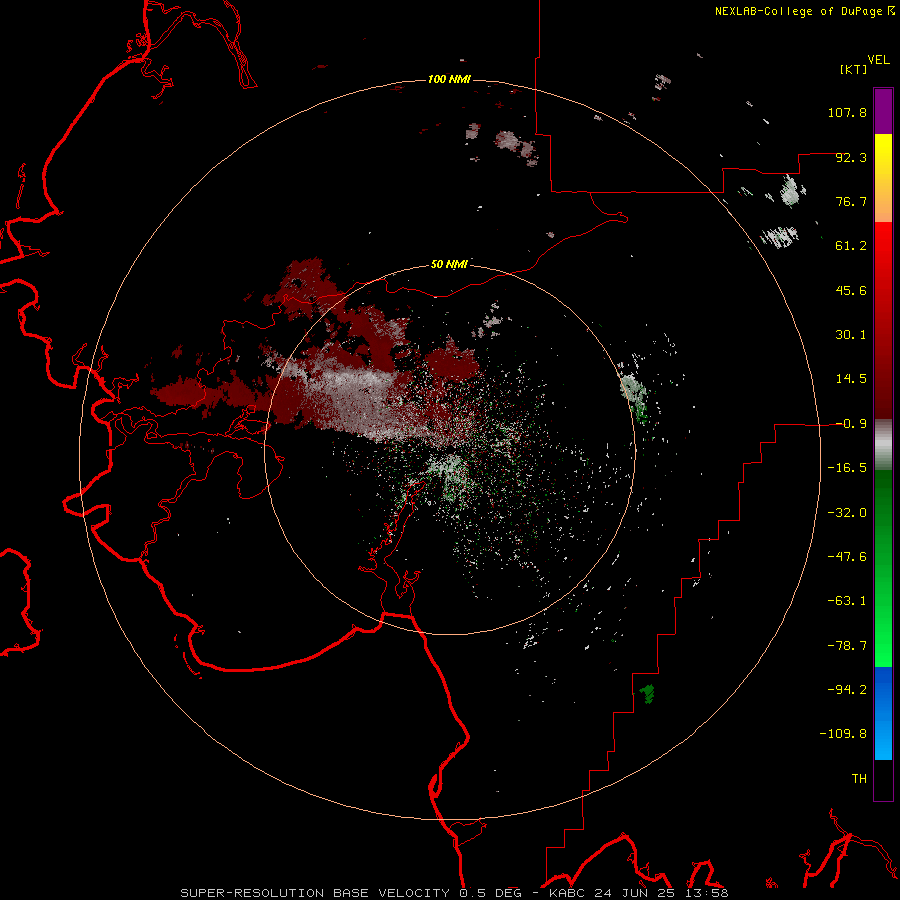Select the 92.3 legend value
Image resolution: width=900 pixels, height=900 pixels.
pos(851,157)
